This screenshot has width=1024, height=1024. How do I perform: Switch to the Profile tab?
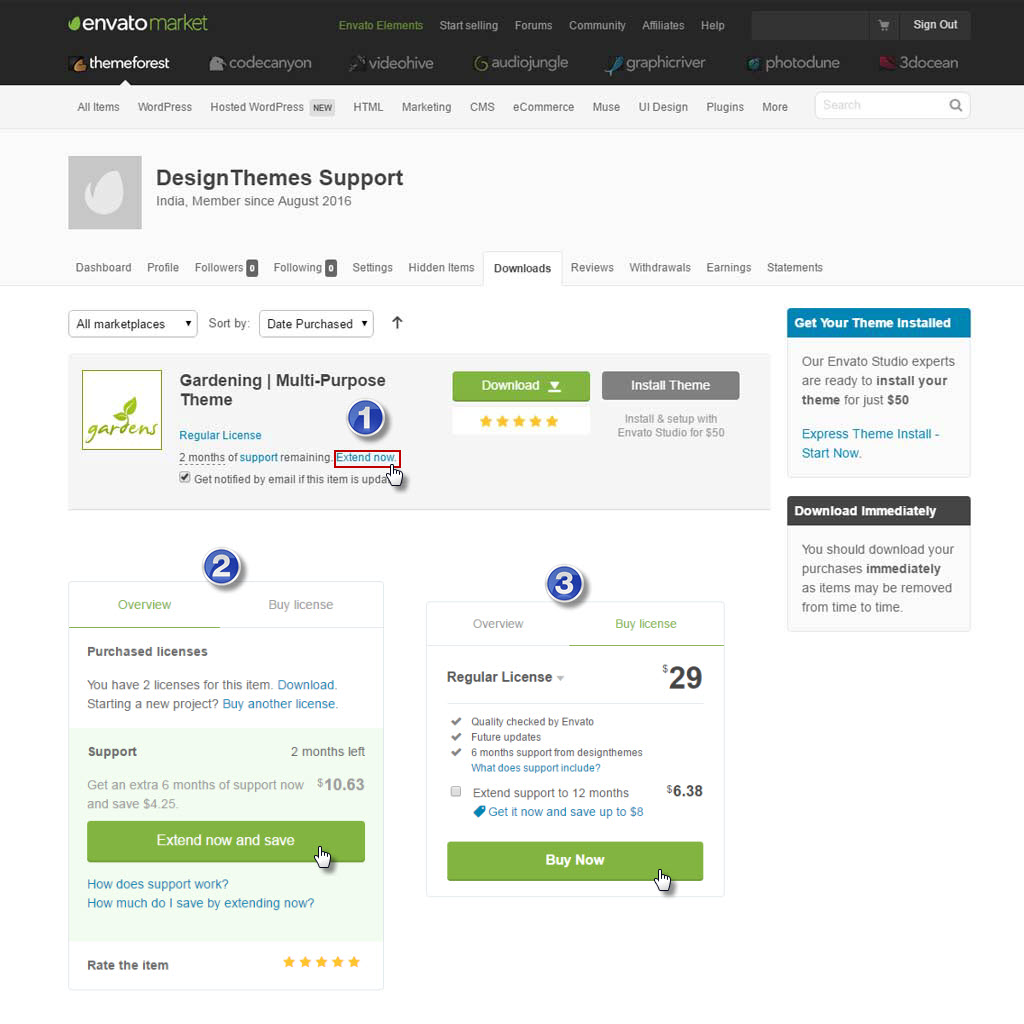163,268
